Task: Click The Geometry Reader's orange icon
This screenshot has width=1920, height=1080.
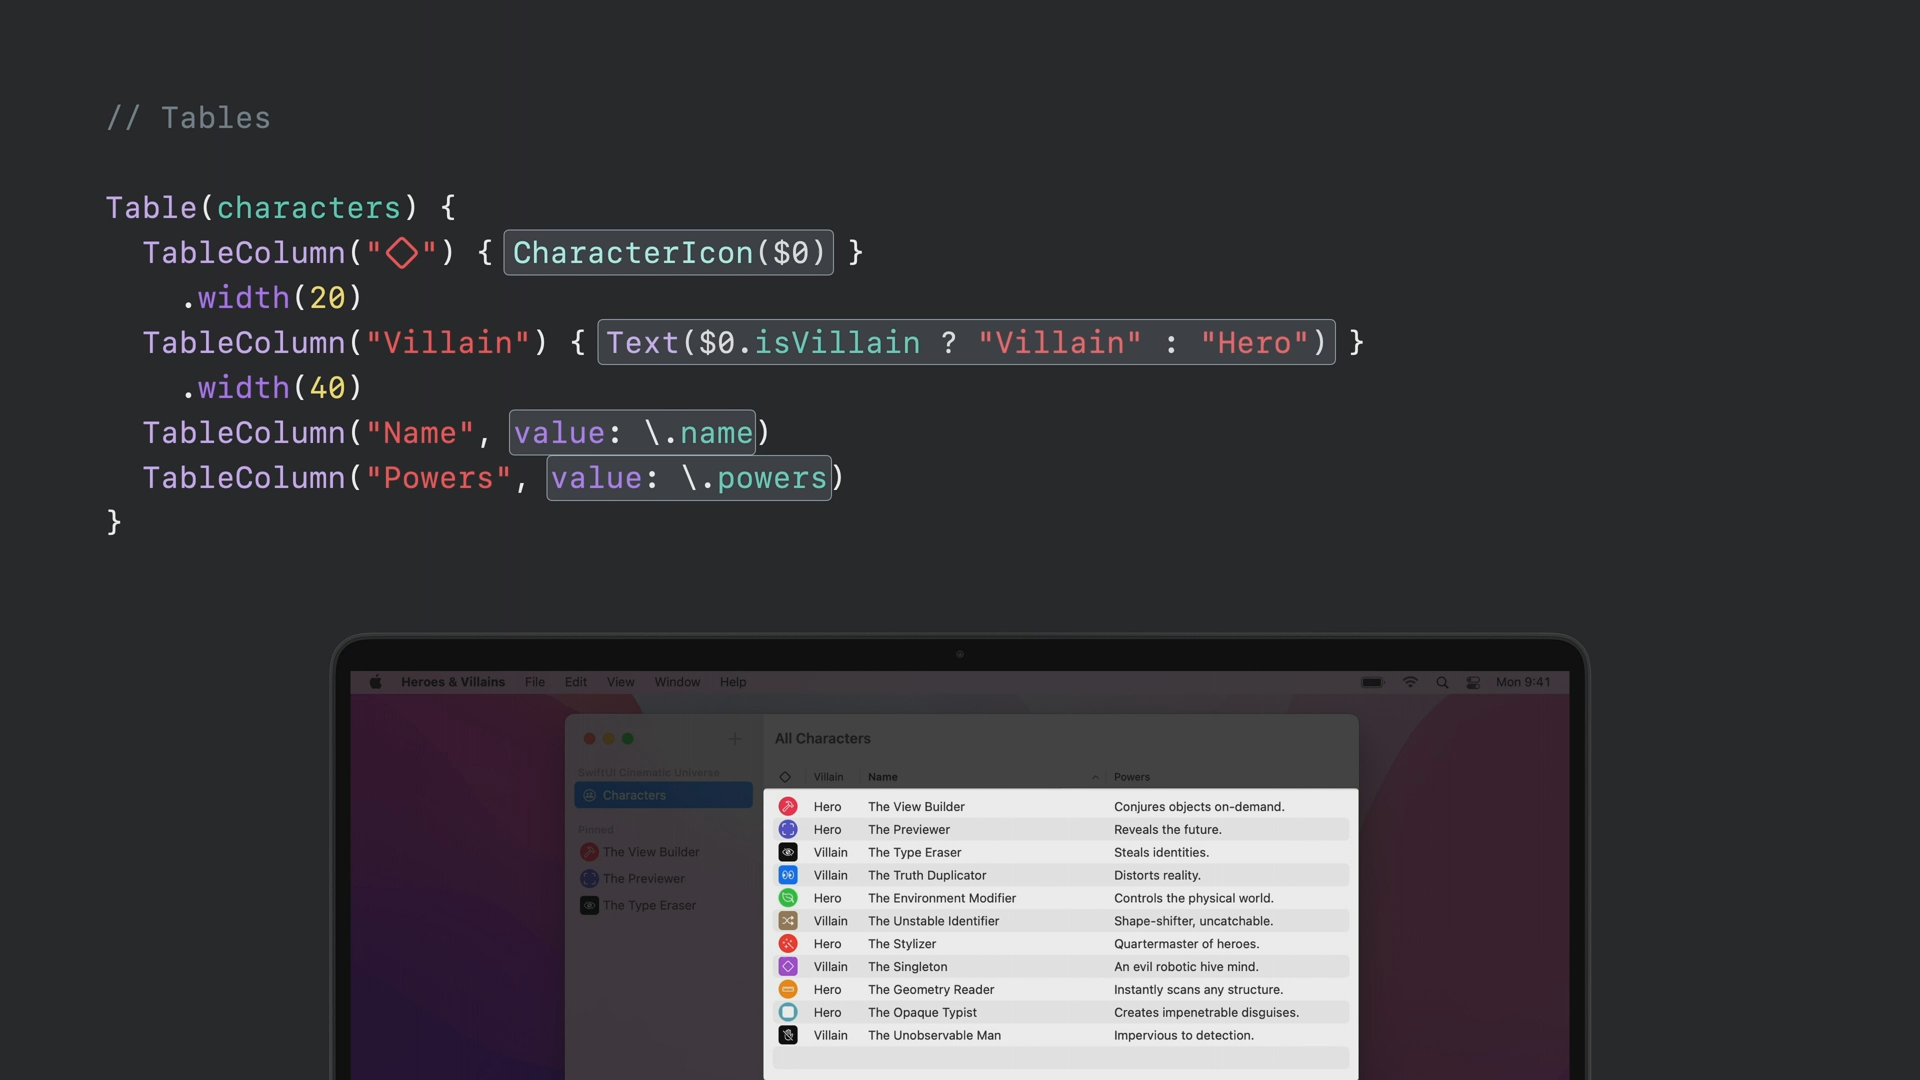Action: click(788, 990)
